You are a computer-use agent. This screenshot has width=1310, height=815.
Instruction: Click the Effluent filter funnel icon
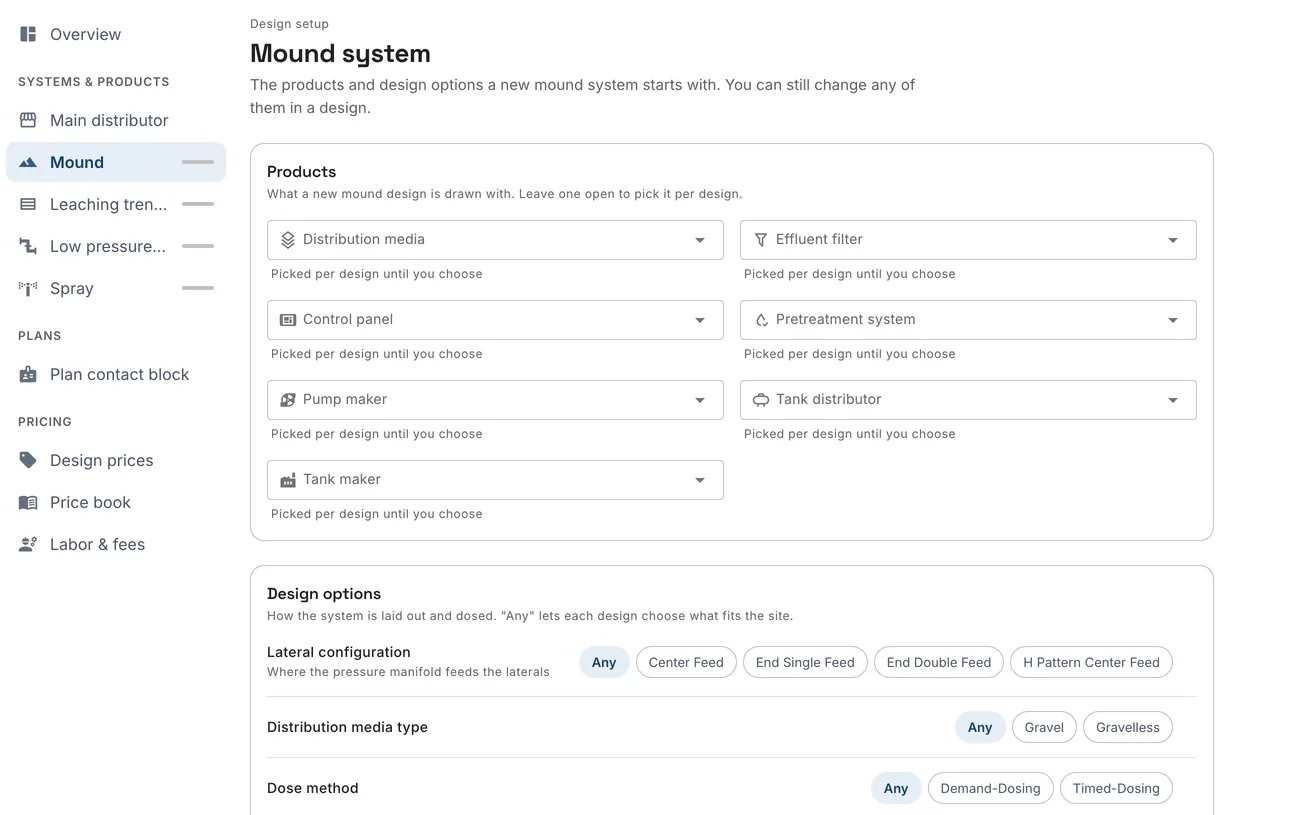[x=761, y=240]
